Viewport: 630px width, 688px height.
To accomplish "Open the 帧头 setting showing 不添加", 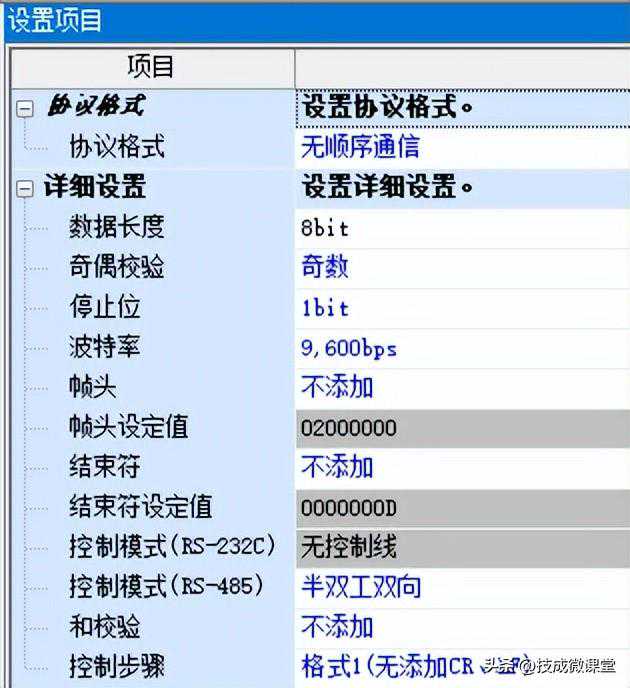I will 337,388.
